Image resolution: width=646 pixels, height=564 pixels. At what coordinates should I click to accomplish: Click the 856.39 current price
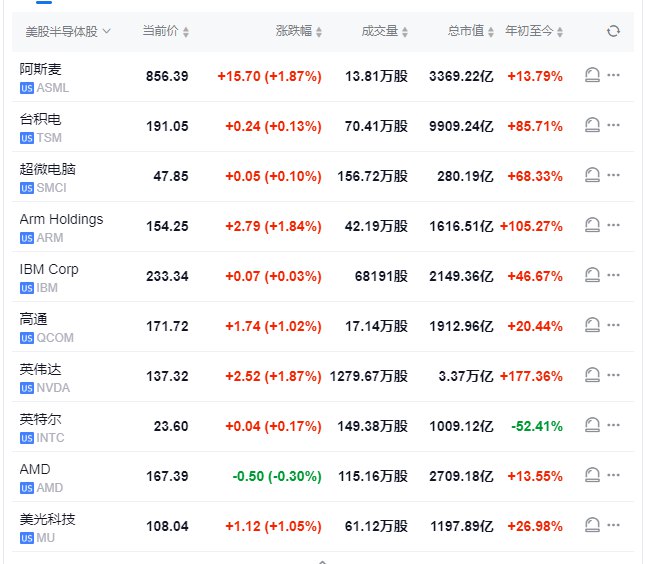167,76
